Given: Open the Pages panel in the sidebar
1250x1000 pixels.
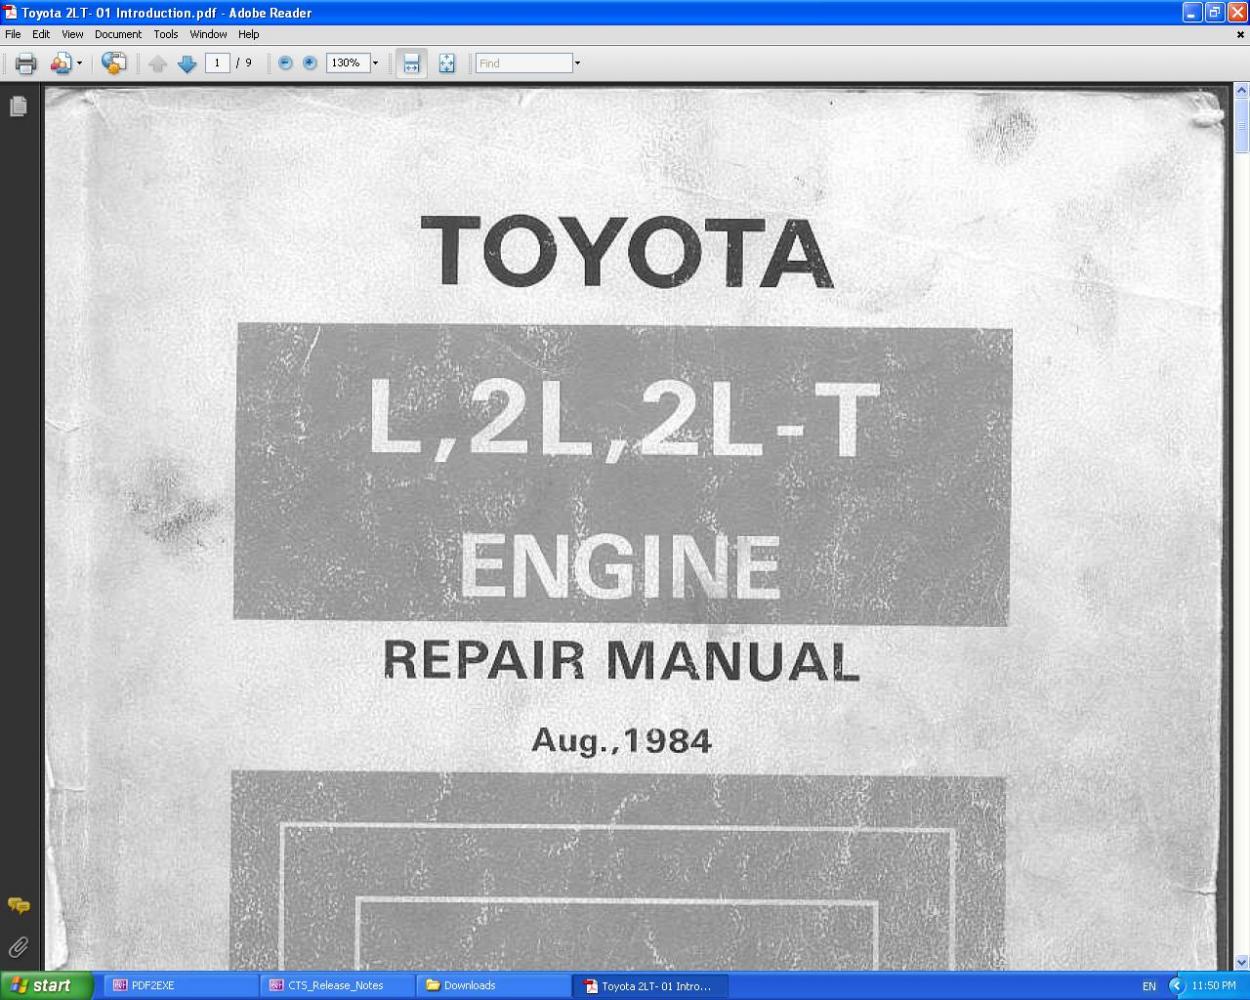Looking at the screenshot, I should [18, 106].
